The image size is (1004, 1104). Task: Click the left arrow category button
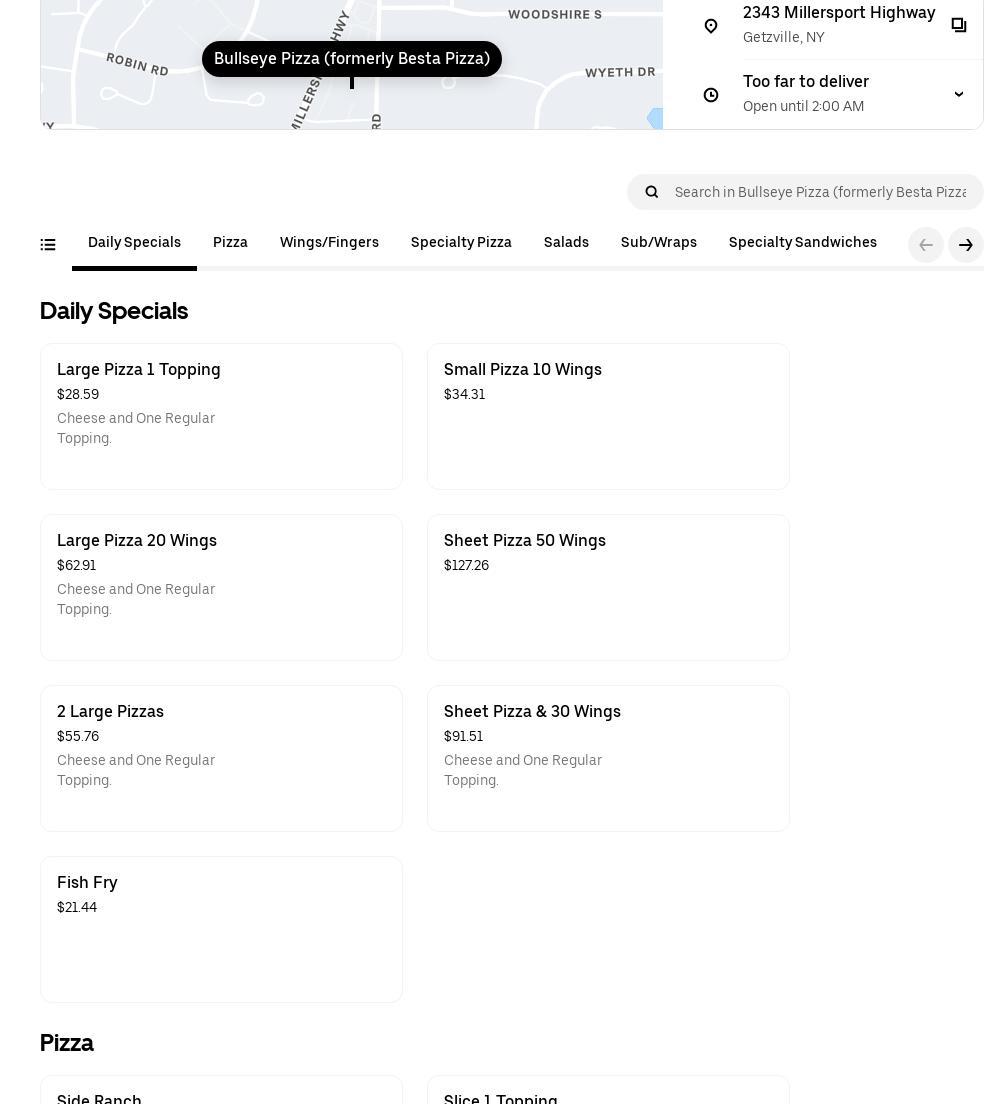(x=925, y=245)
